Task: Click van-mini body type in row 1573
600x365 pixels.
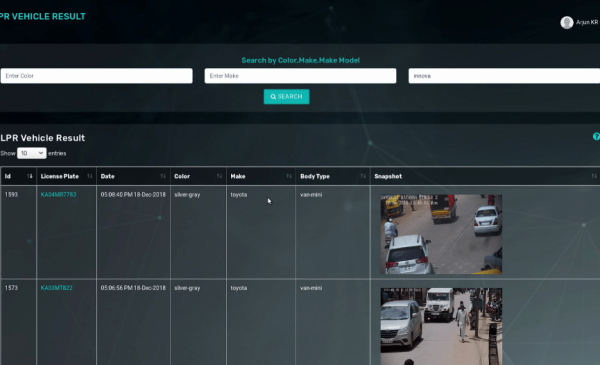Action: click(x=311, y=288)
